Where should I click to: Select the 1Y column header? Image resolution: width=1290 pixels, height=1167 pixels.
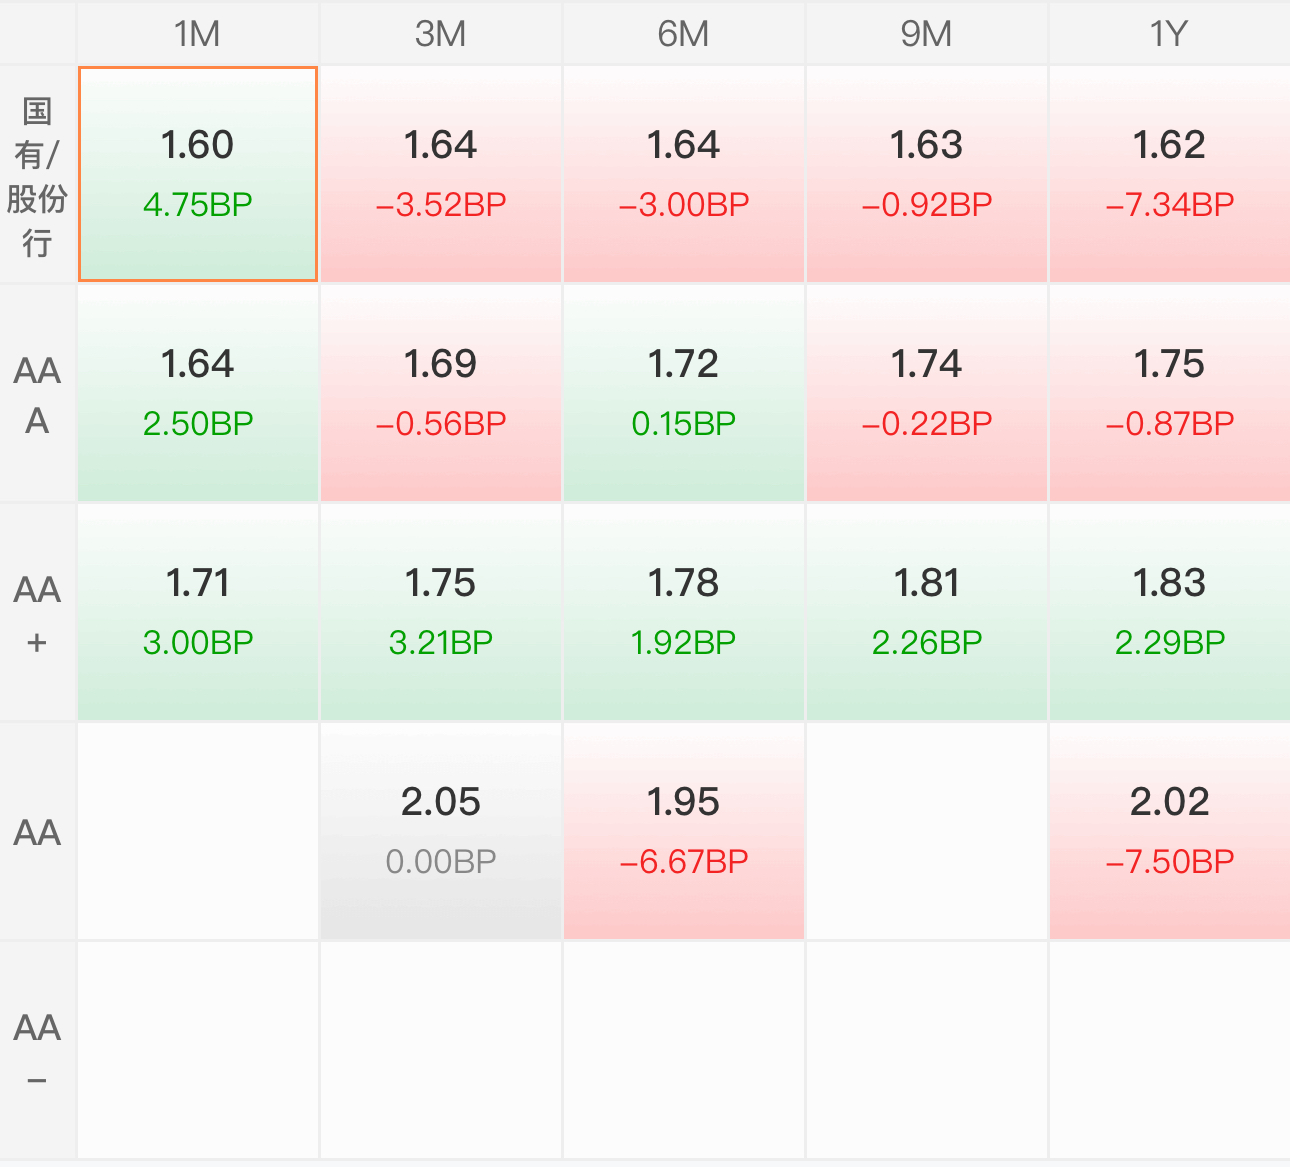tap(1170, 33)
